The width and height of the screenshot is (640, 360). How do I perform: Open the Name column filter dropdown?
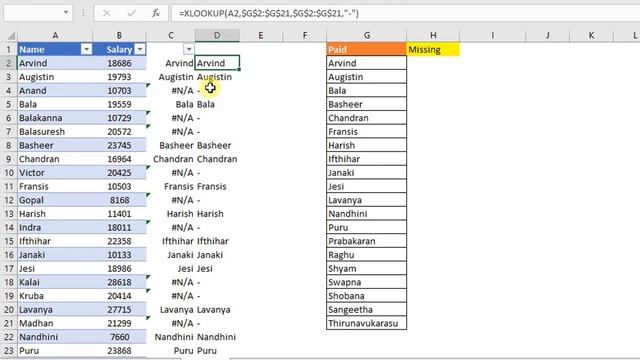pyautogui.click(x=86, y=49)
